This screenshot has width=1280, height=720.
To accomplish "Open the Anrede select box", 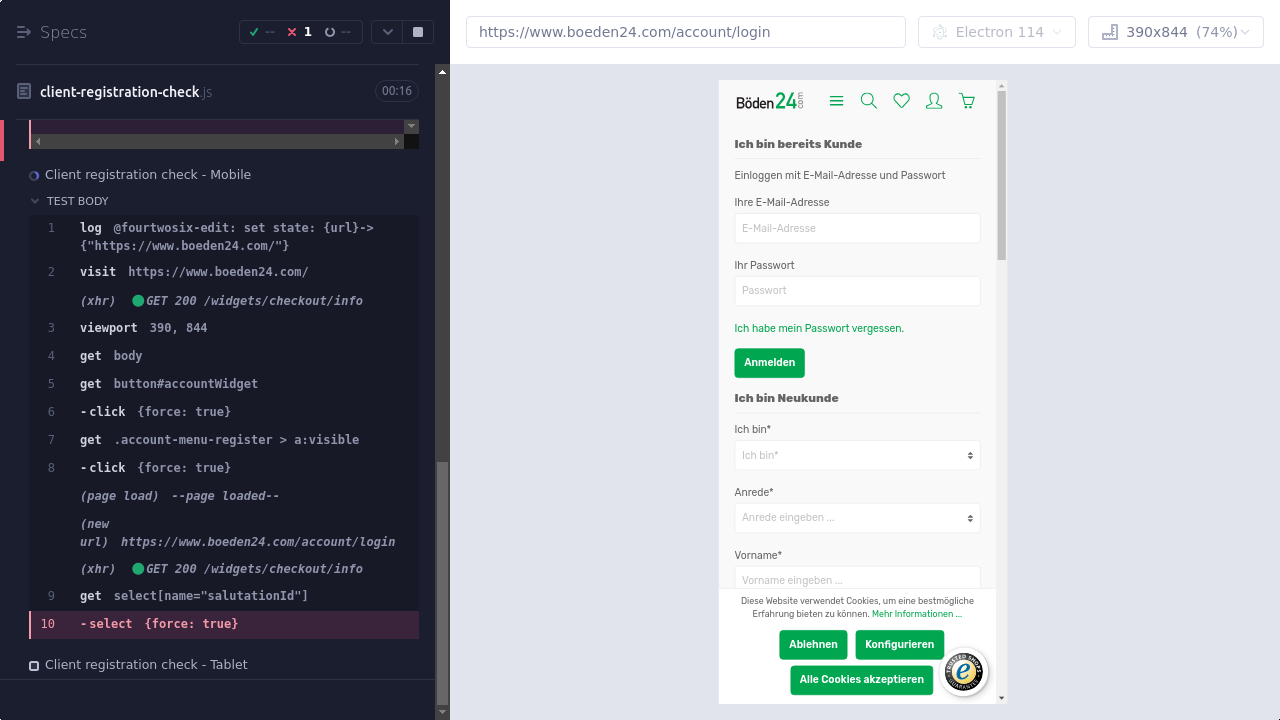I will tap(857, 518).
